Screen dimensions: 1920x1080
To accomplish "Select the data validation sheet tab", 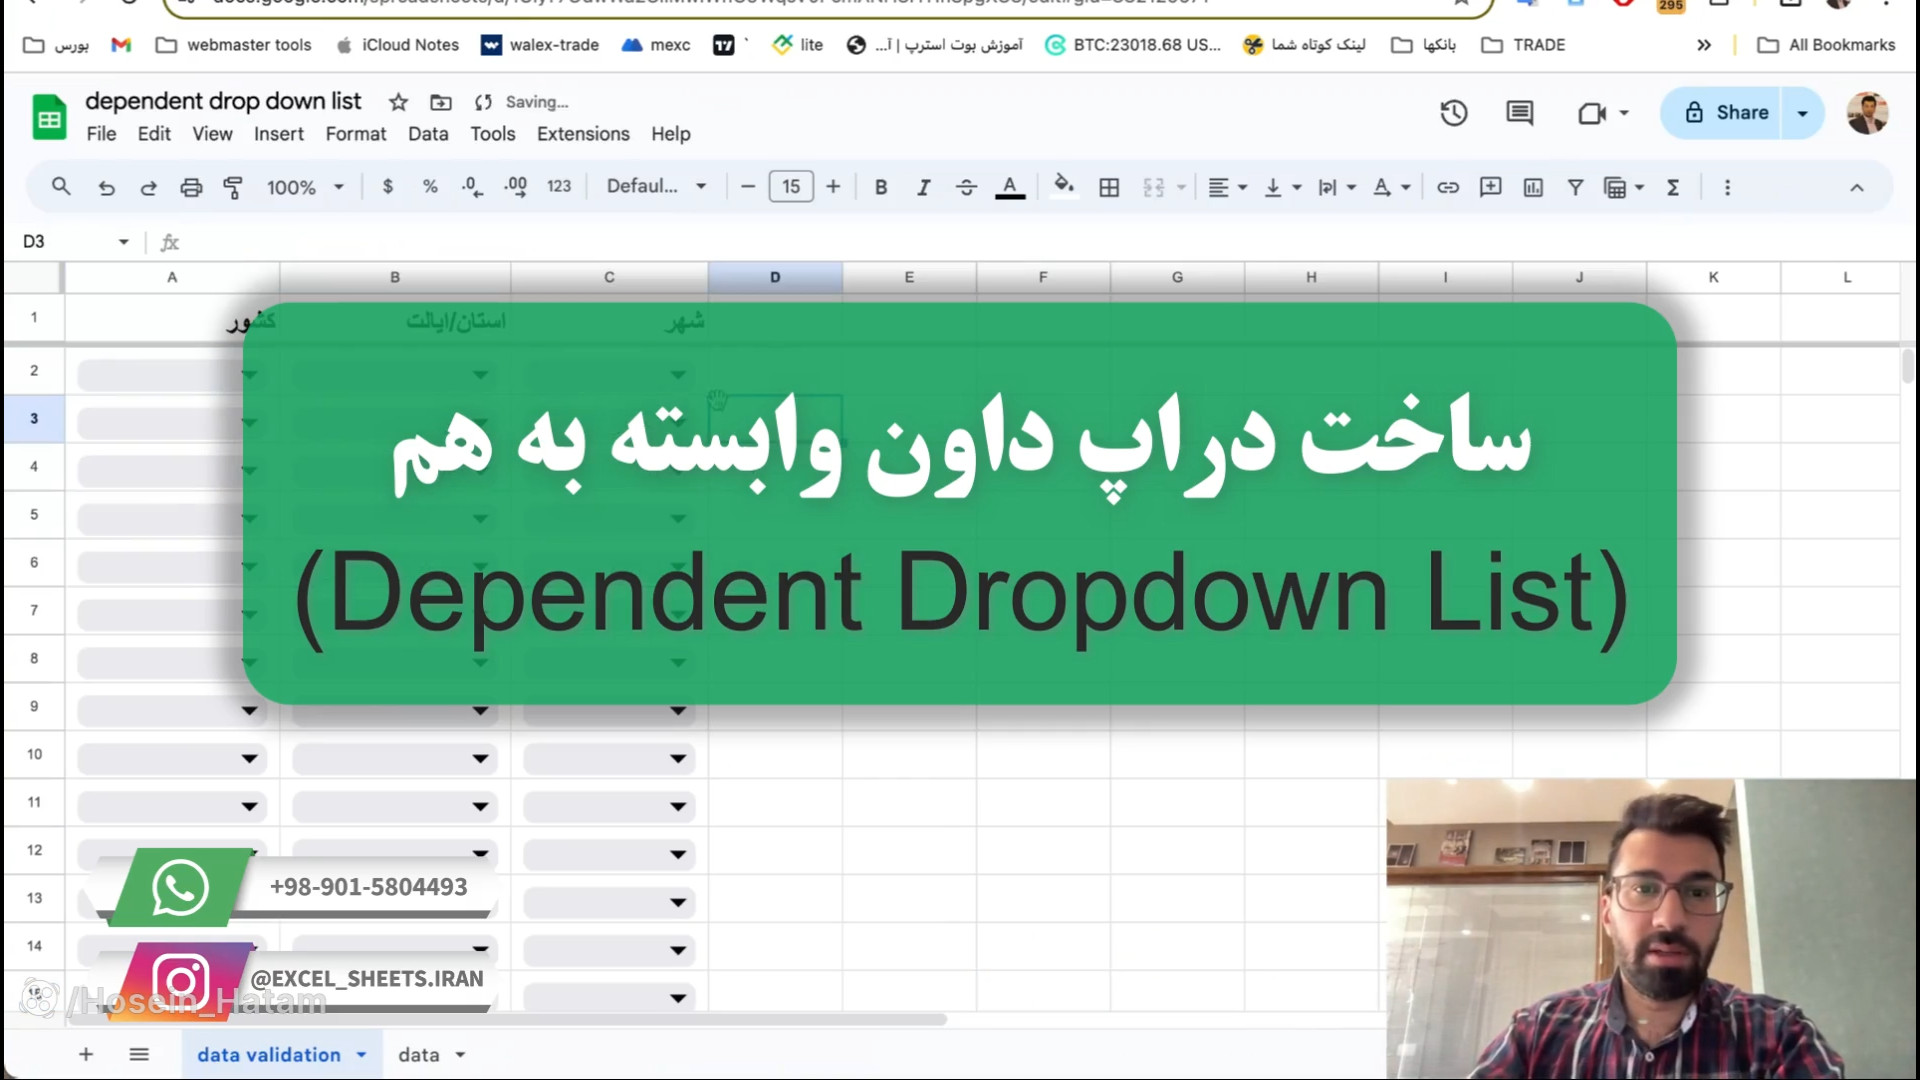I will (269, 1055).
